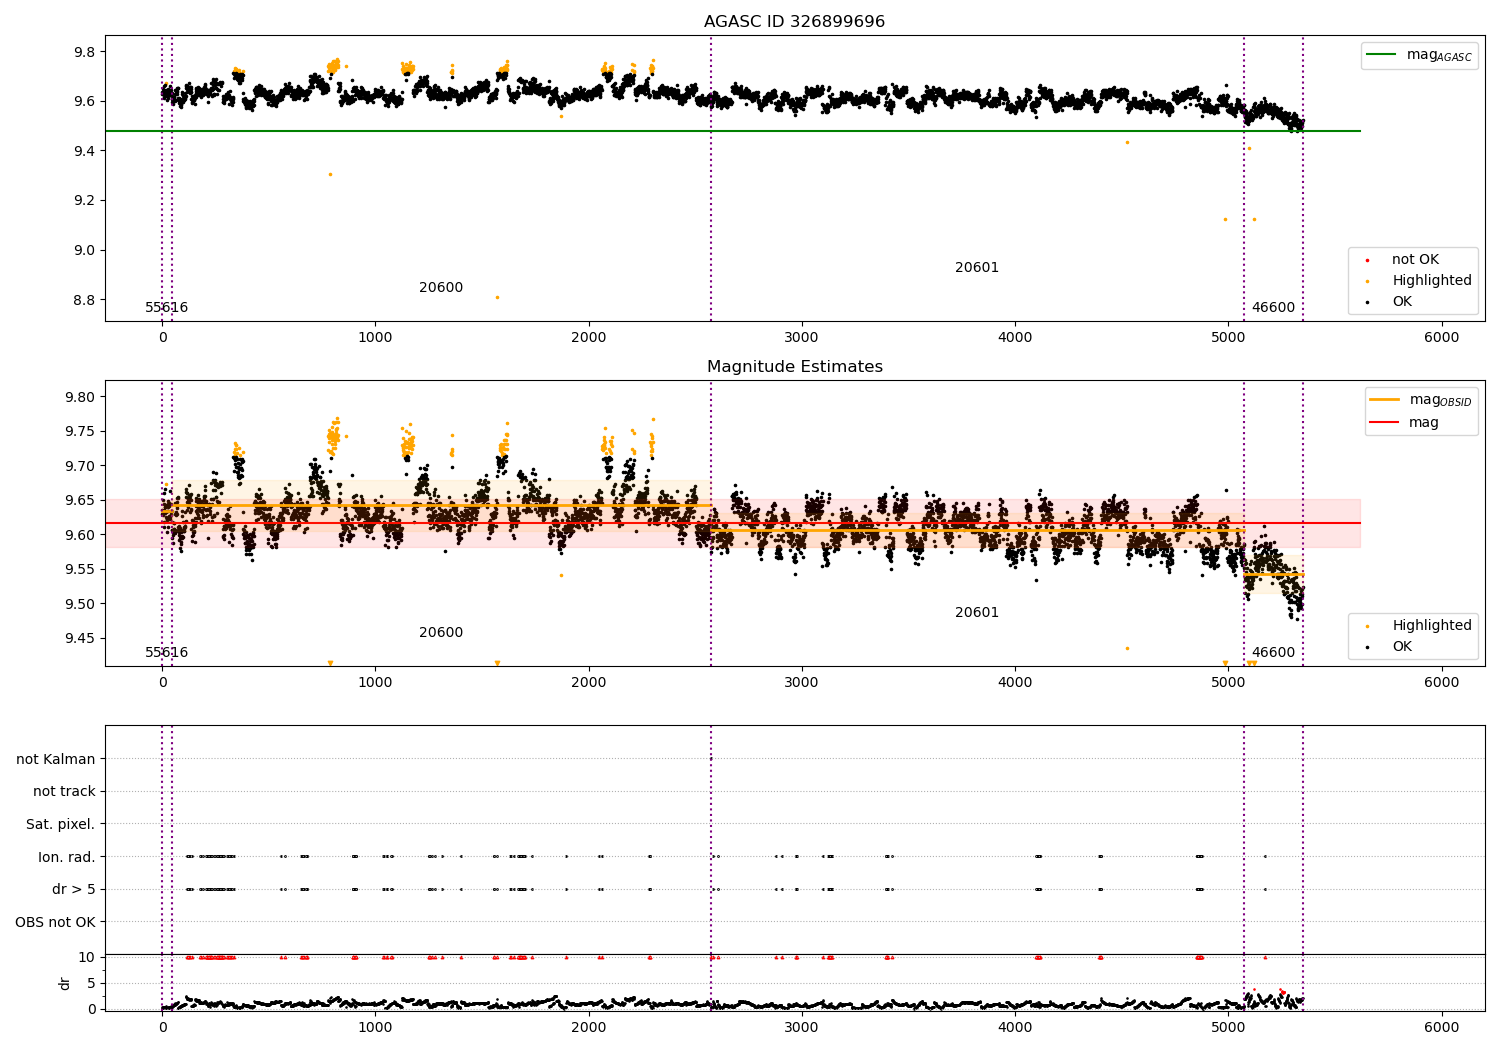Image resolution: width=1500 pixels, height=1050 pixels.
Task: Click the '20600' annotation in the top plot
Action: [441, 288]
